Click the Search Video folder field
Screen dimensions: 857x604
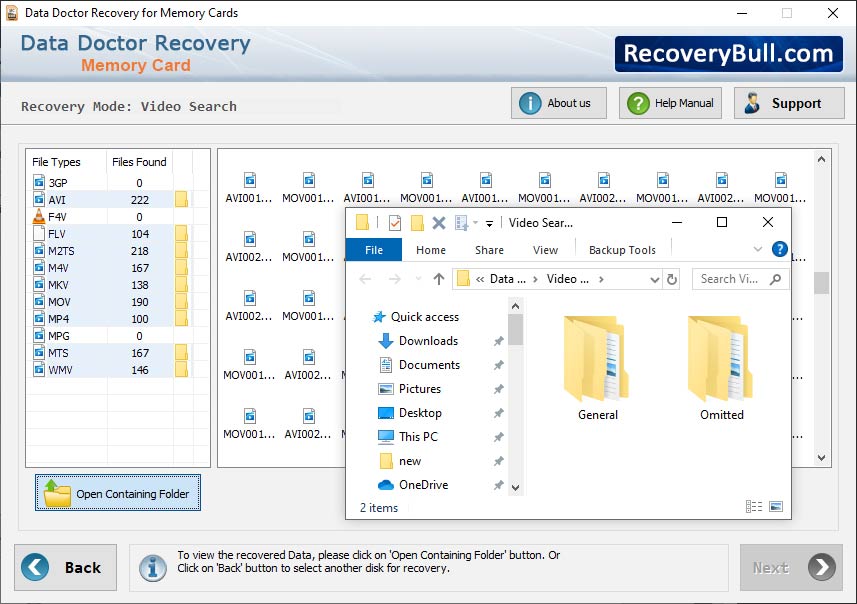pos(740,279)
